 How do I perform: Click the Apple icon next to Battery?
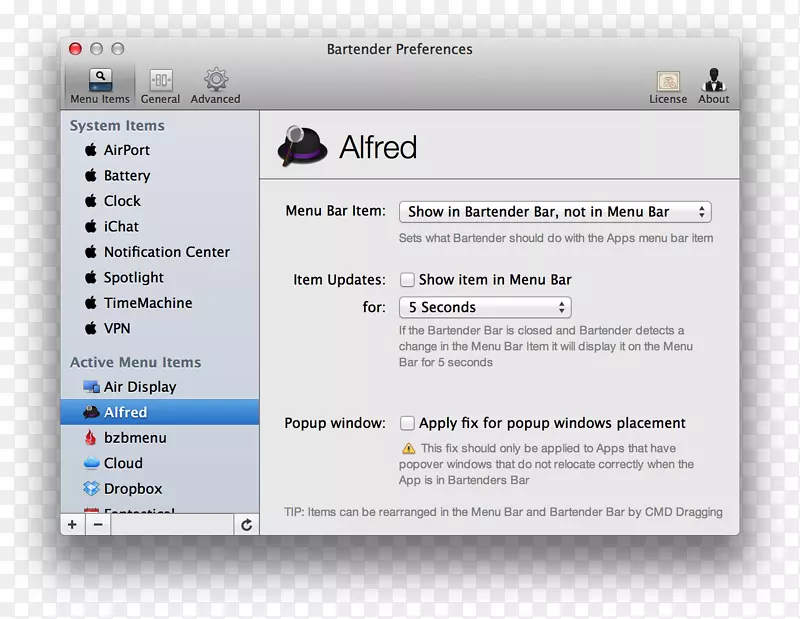[91, 175]
